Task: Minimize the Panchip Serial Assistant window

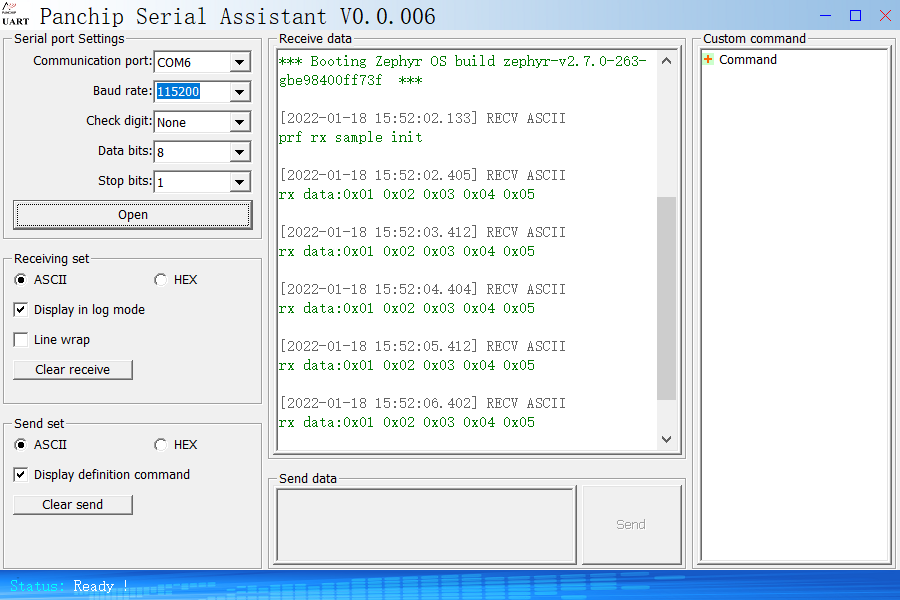Action: click(x=825, y=16)
